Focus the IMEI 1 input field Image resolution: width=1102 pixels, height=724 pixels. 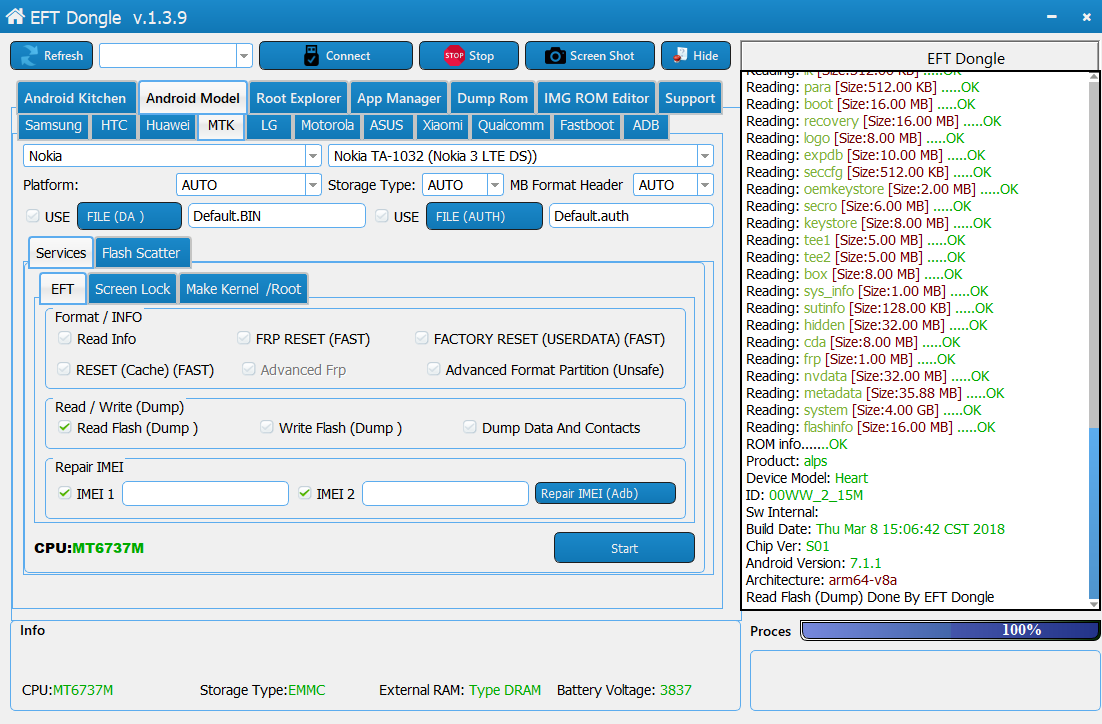(x=205, y=493)
